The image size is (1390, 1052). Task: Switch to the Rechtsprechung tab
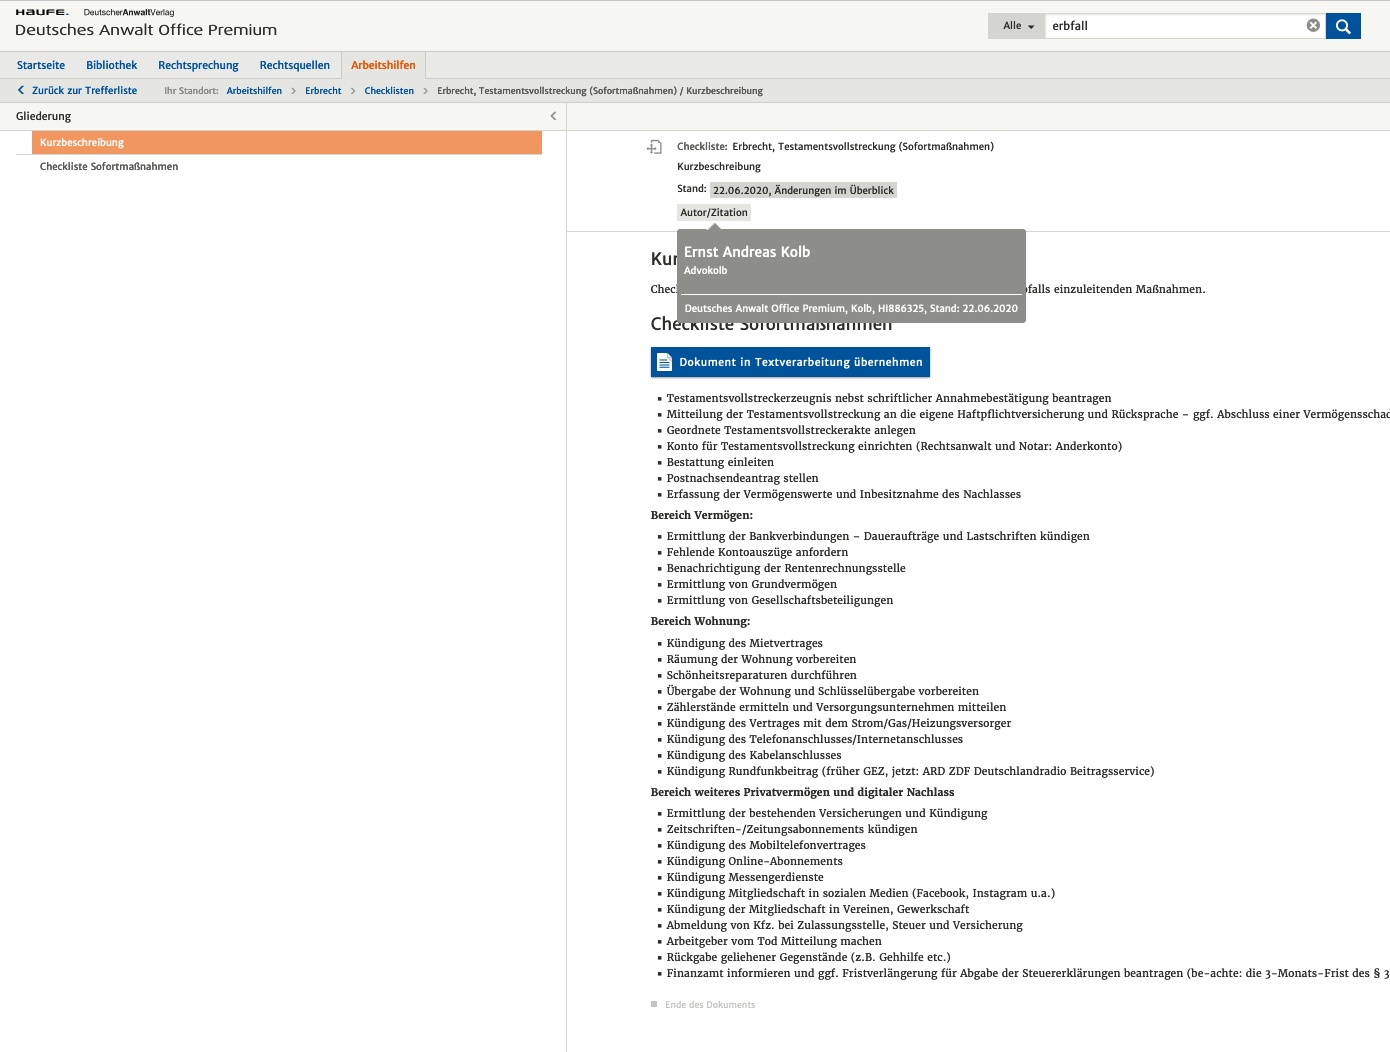pyautogui.click(x=198, y=65)
